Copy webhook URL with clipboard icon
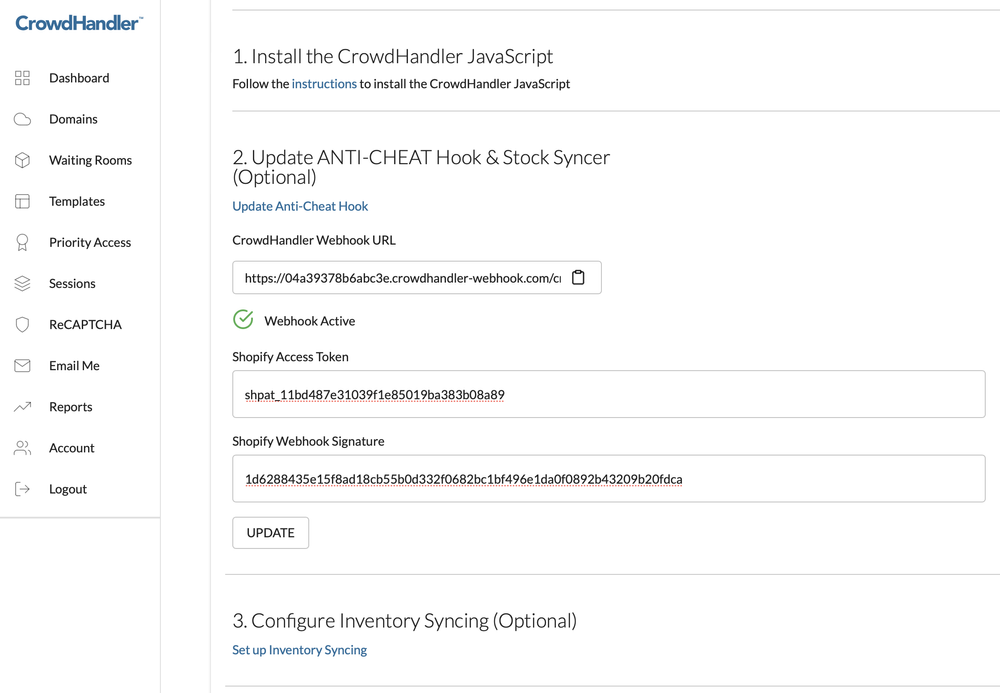 (578, 278)
